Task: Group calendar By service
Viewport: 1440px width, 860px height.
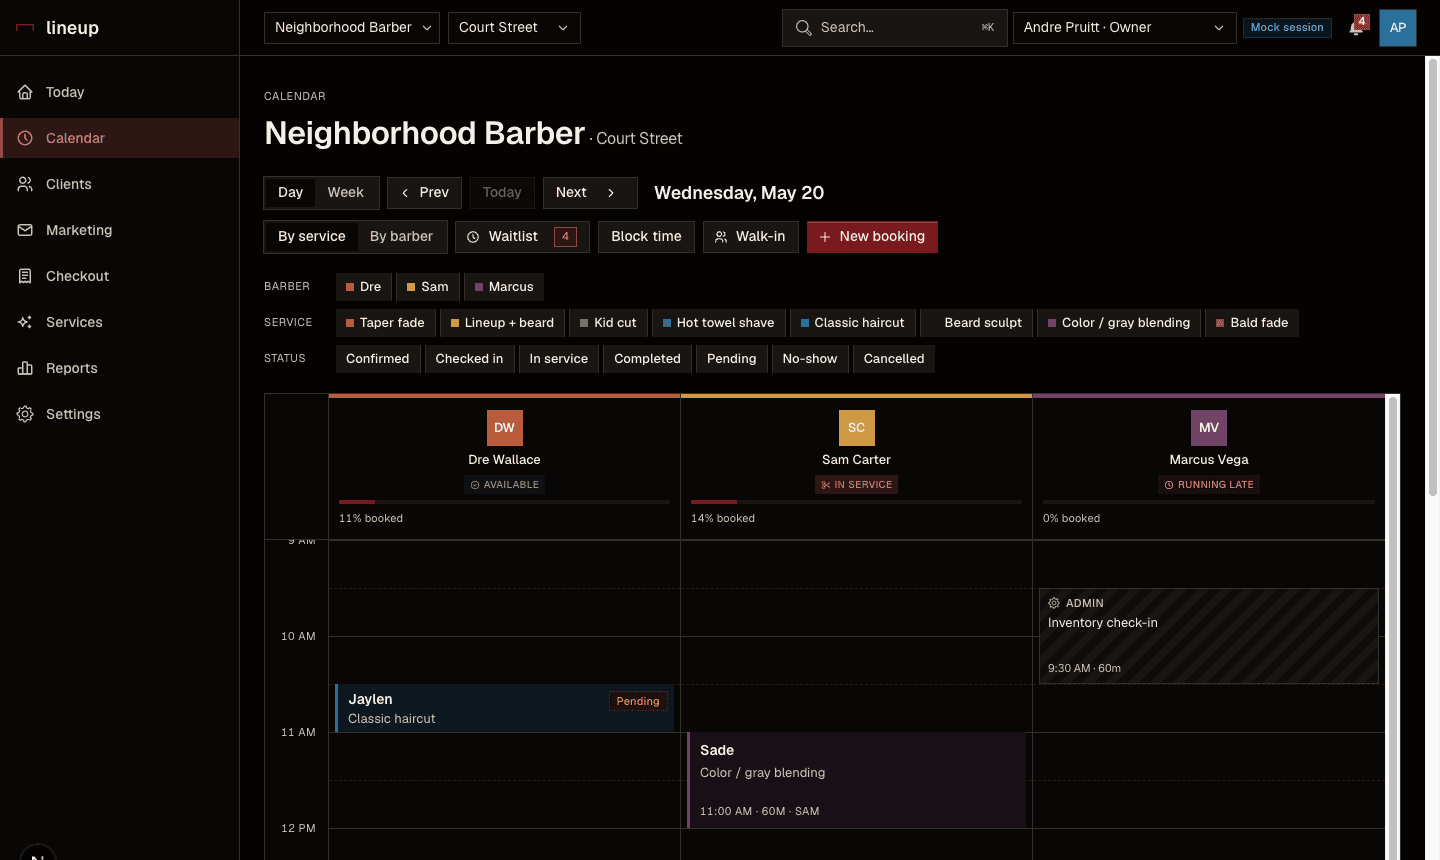Action: (312, 237)
